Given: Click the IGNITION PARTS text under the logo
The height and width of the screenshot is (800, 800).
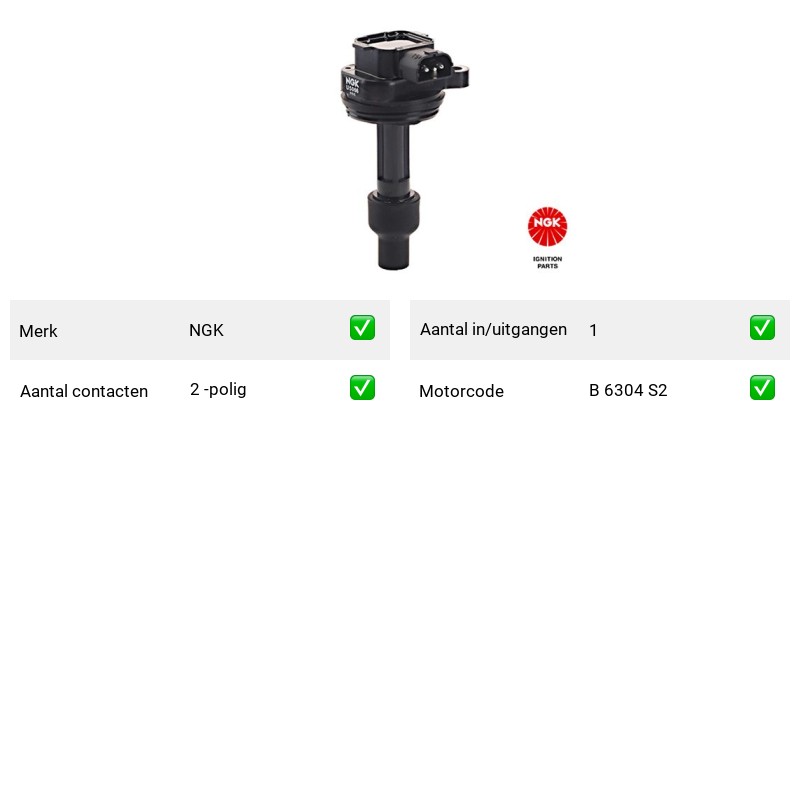Looking at the screenshot, I should point(547,262).
